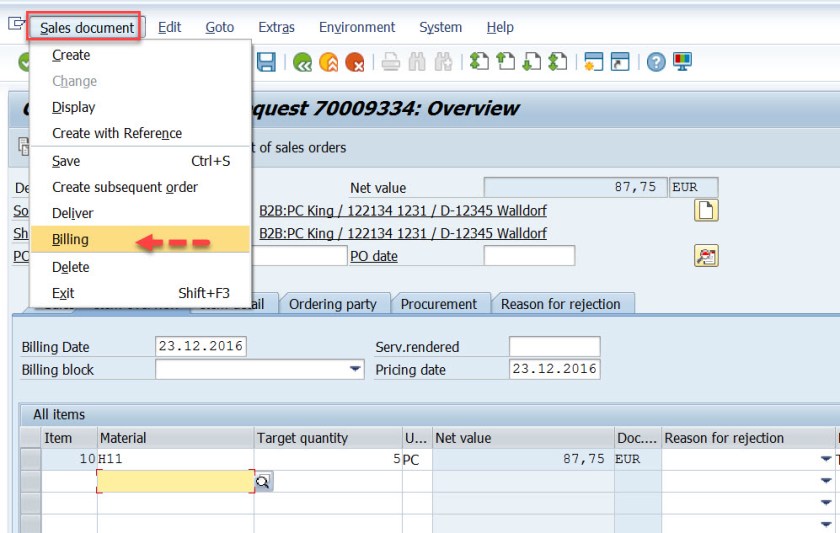
Task: Click the header details icon beside PO date
Action: click(706, 256)
